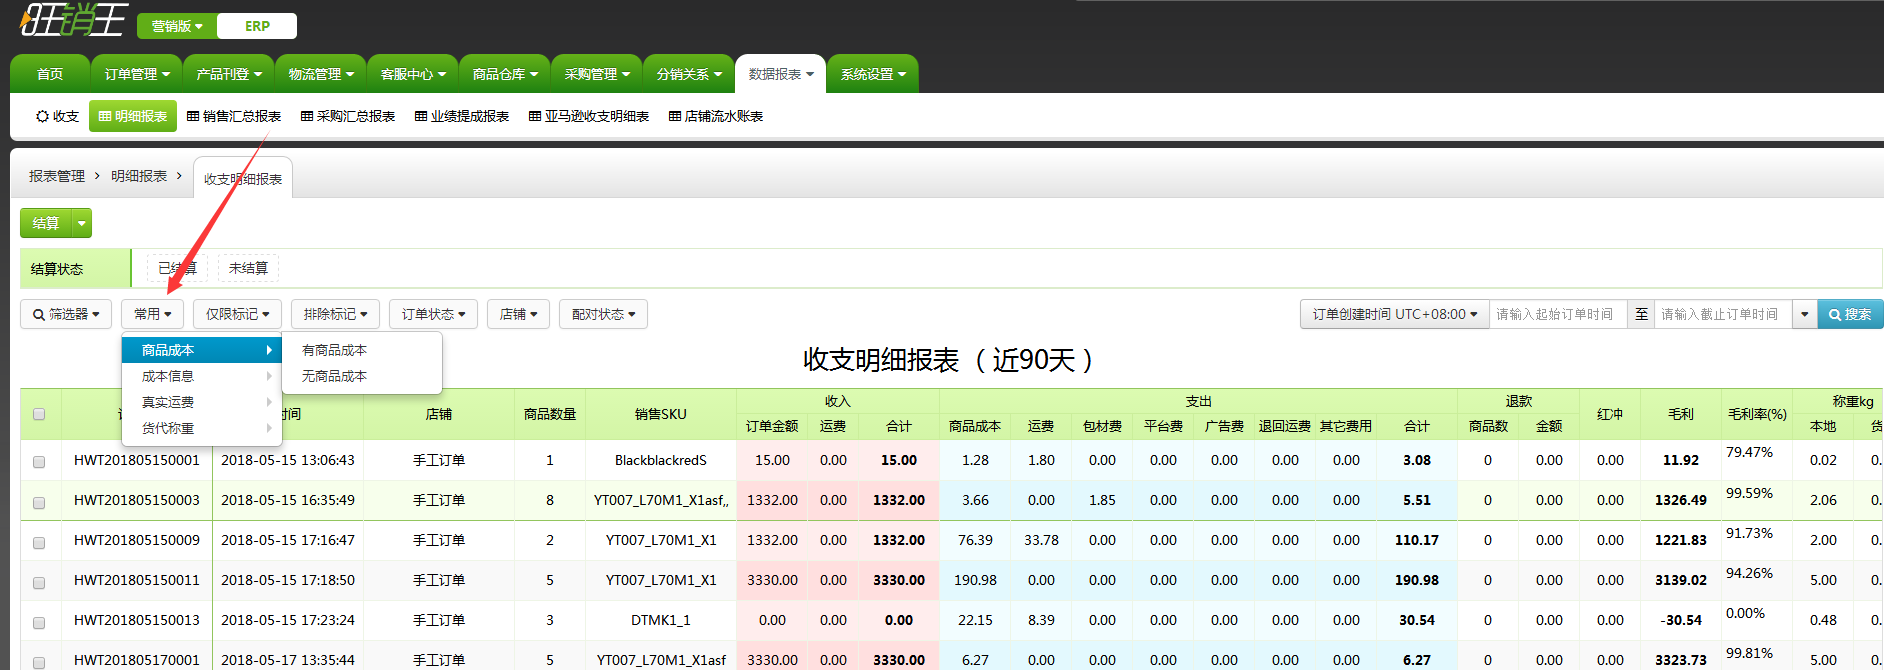Click the green 结算 button
This screenshot has height=670, width=1884.
point(46,223)
